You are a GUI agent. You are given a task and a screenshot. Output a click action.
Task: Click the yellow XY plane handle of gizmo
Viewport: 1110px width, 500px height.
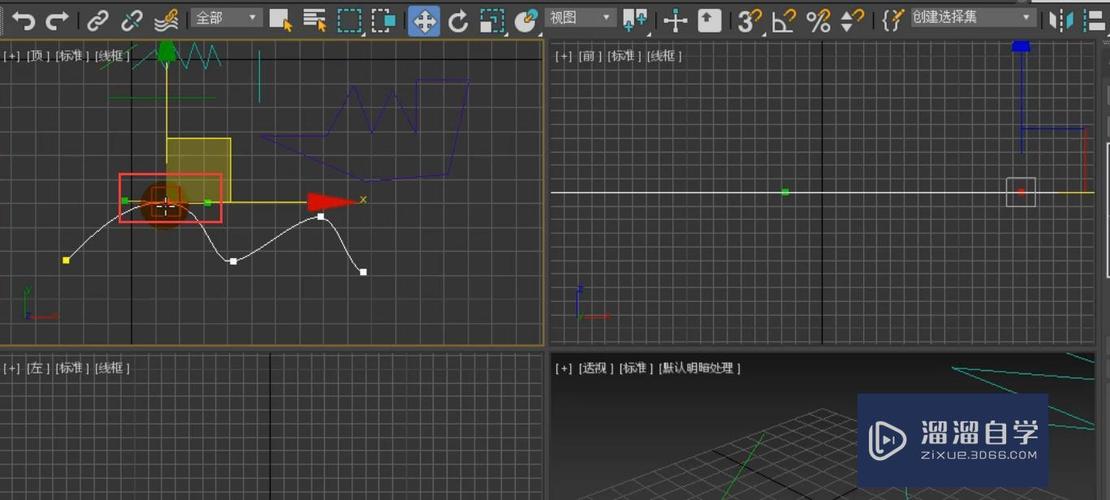pos(199,169)
